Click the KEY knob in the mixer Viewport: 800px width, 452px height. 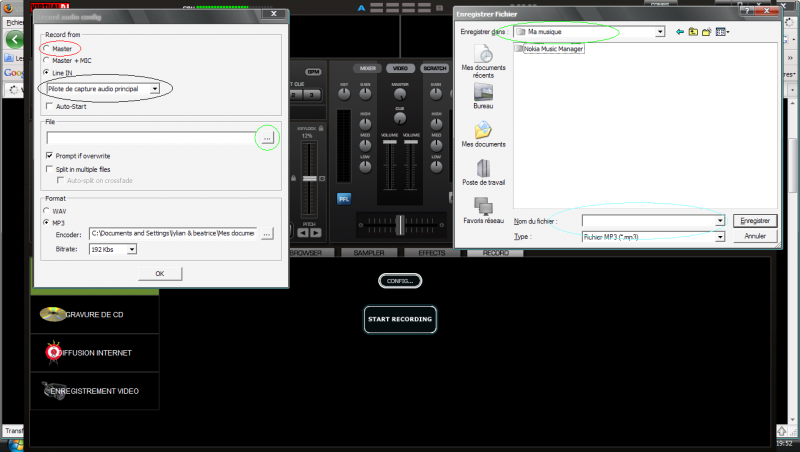point(344,94)
